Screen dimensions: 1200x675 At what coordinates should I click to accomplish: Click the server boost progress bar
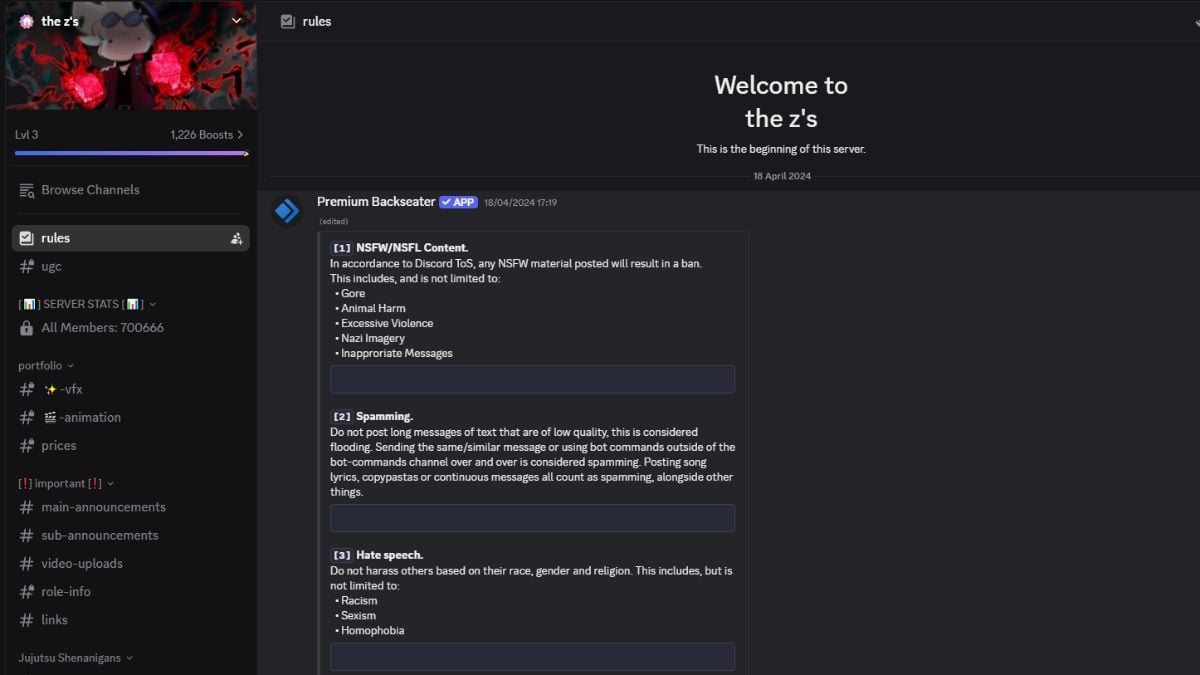(130, 153)
